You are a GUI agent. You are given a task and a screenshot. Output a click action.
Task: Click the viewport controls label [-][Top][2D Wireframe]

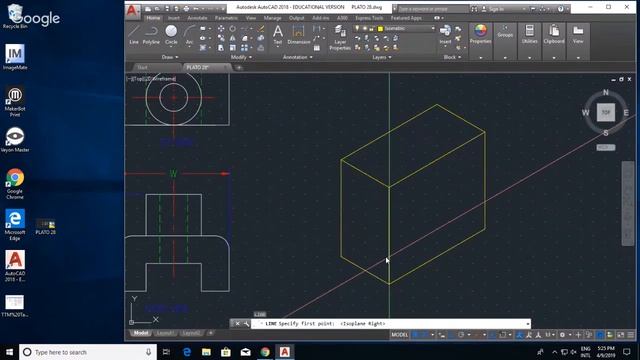[151, 79]
